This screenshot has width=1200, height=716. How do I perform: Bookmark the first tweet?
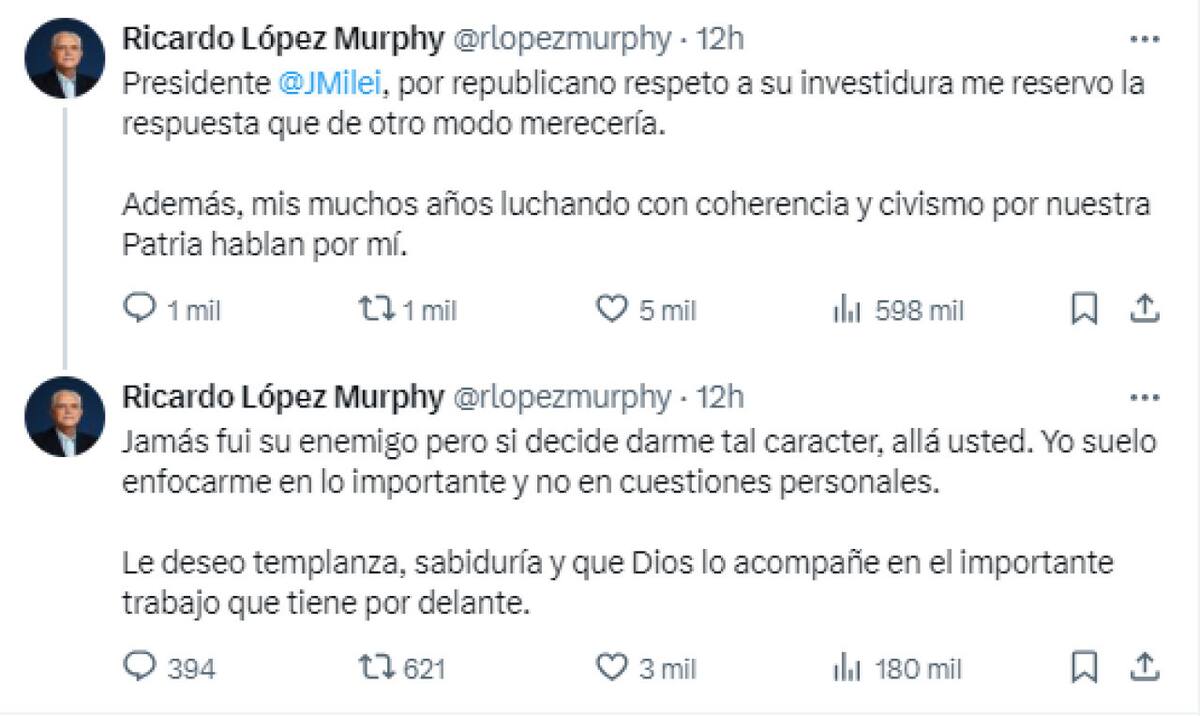coord(1084,310)
